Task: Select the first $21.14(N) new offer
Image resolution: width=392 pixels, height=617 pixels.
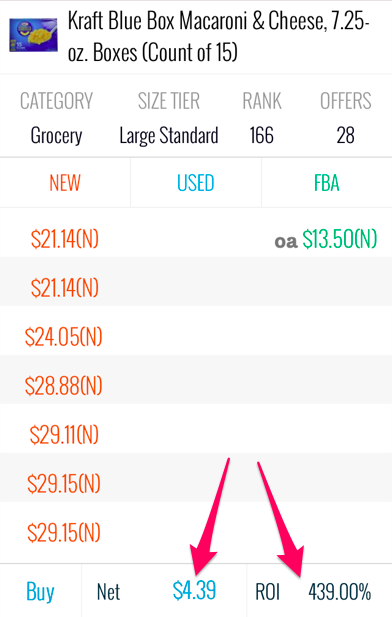Action: point(65,239)
